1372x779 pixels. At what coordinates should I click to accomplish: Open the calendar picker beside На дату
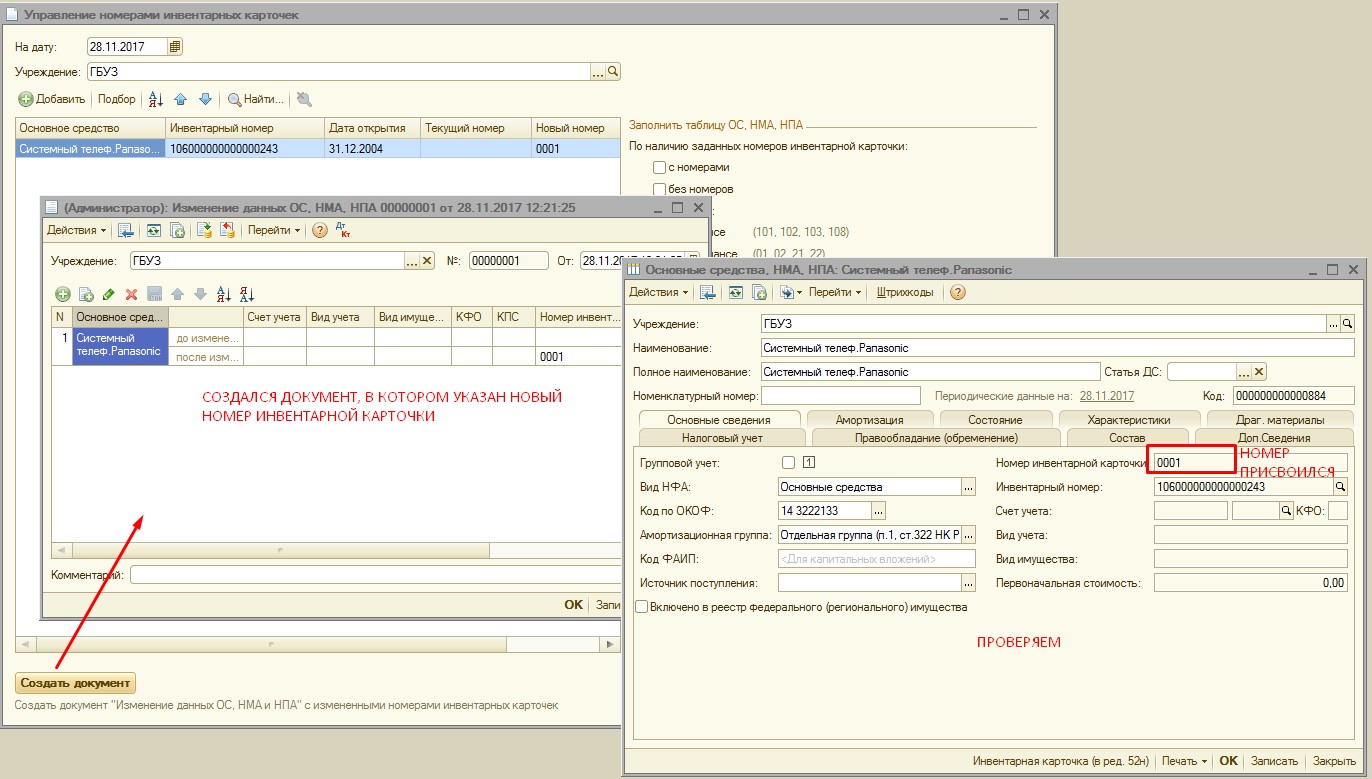coord(175,46)
